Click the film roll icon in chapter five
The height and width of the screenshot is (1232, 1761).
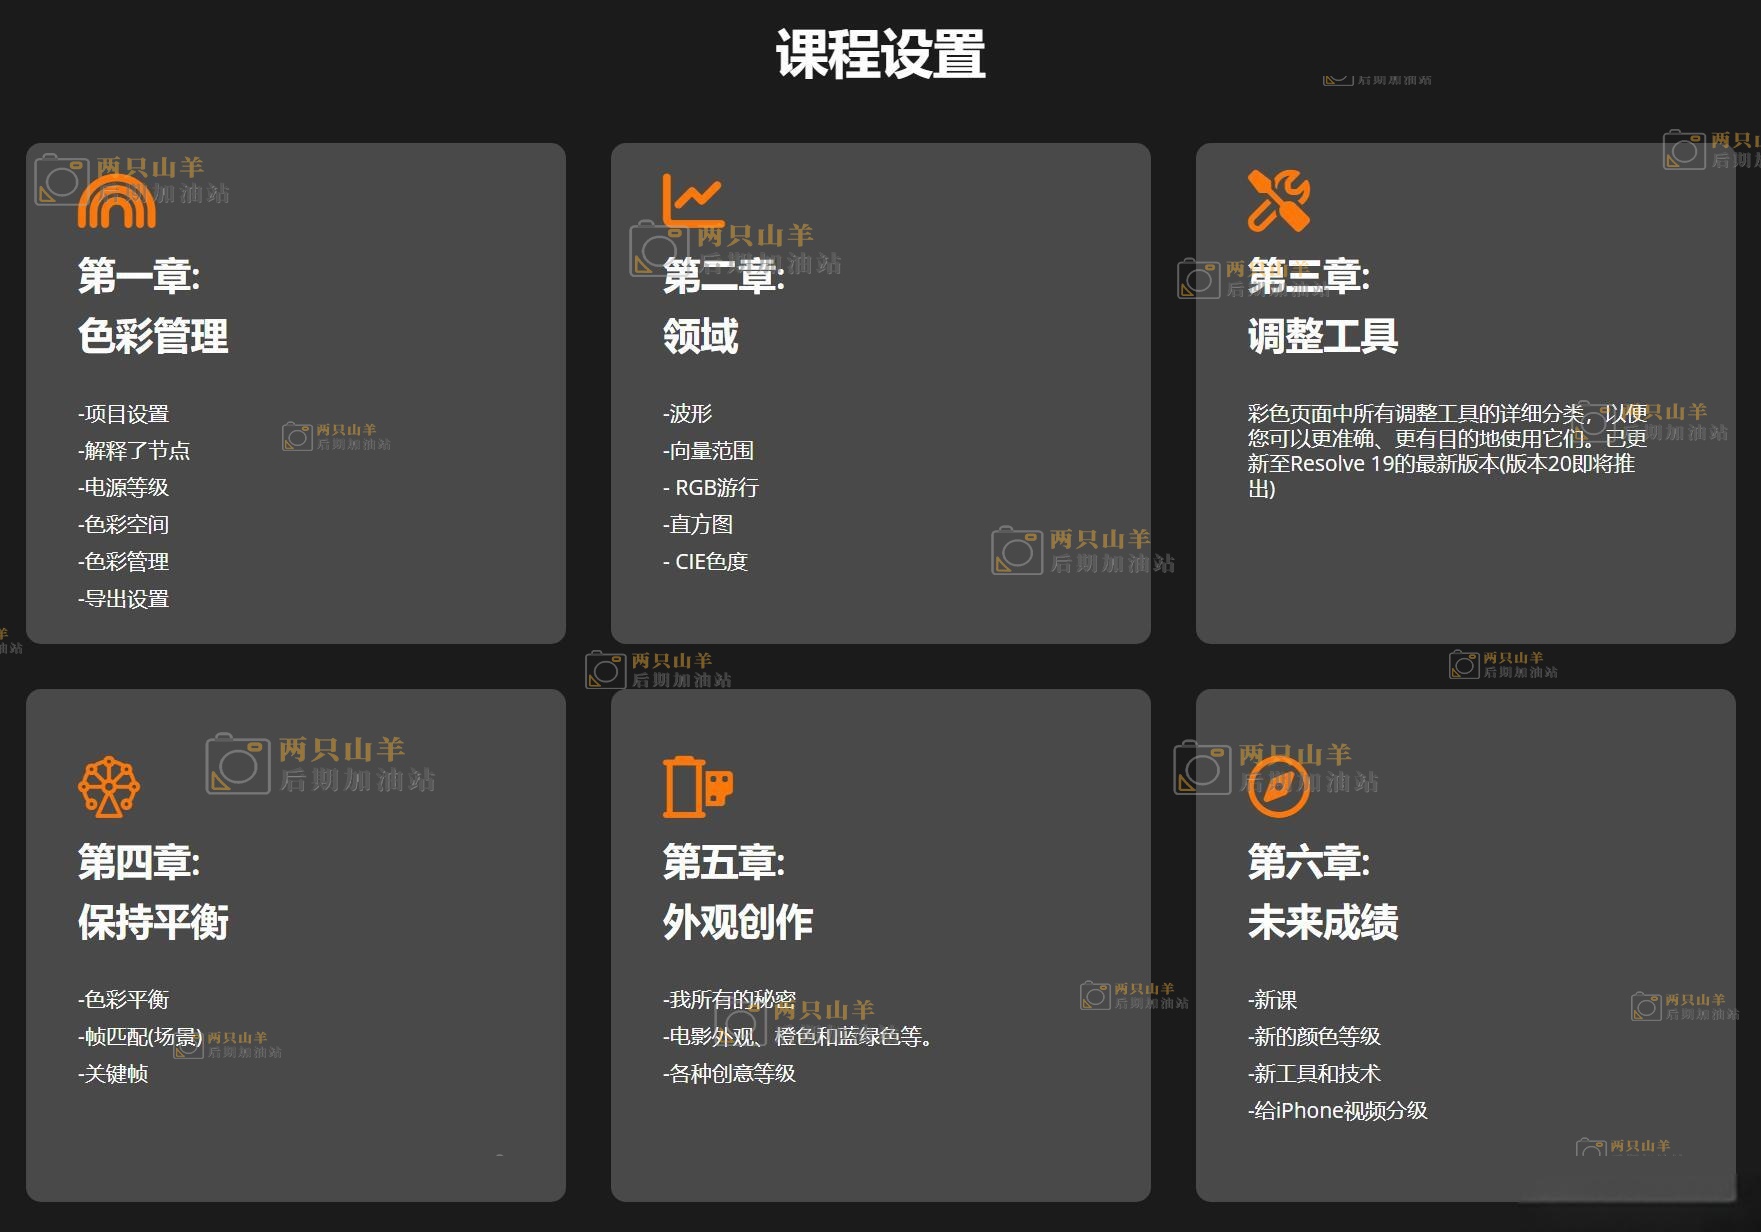[697, 787]
